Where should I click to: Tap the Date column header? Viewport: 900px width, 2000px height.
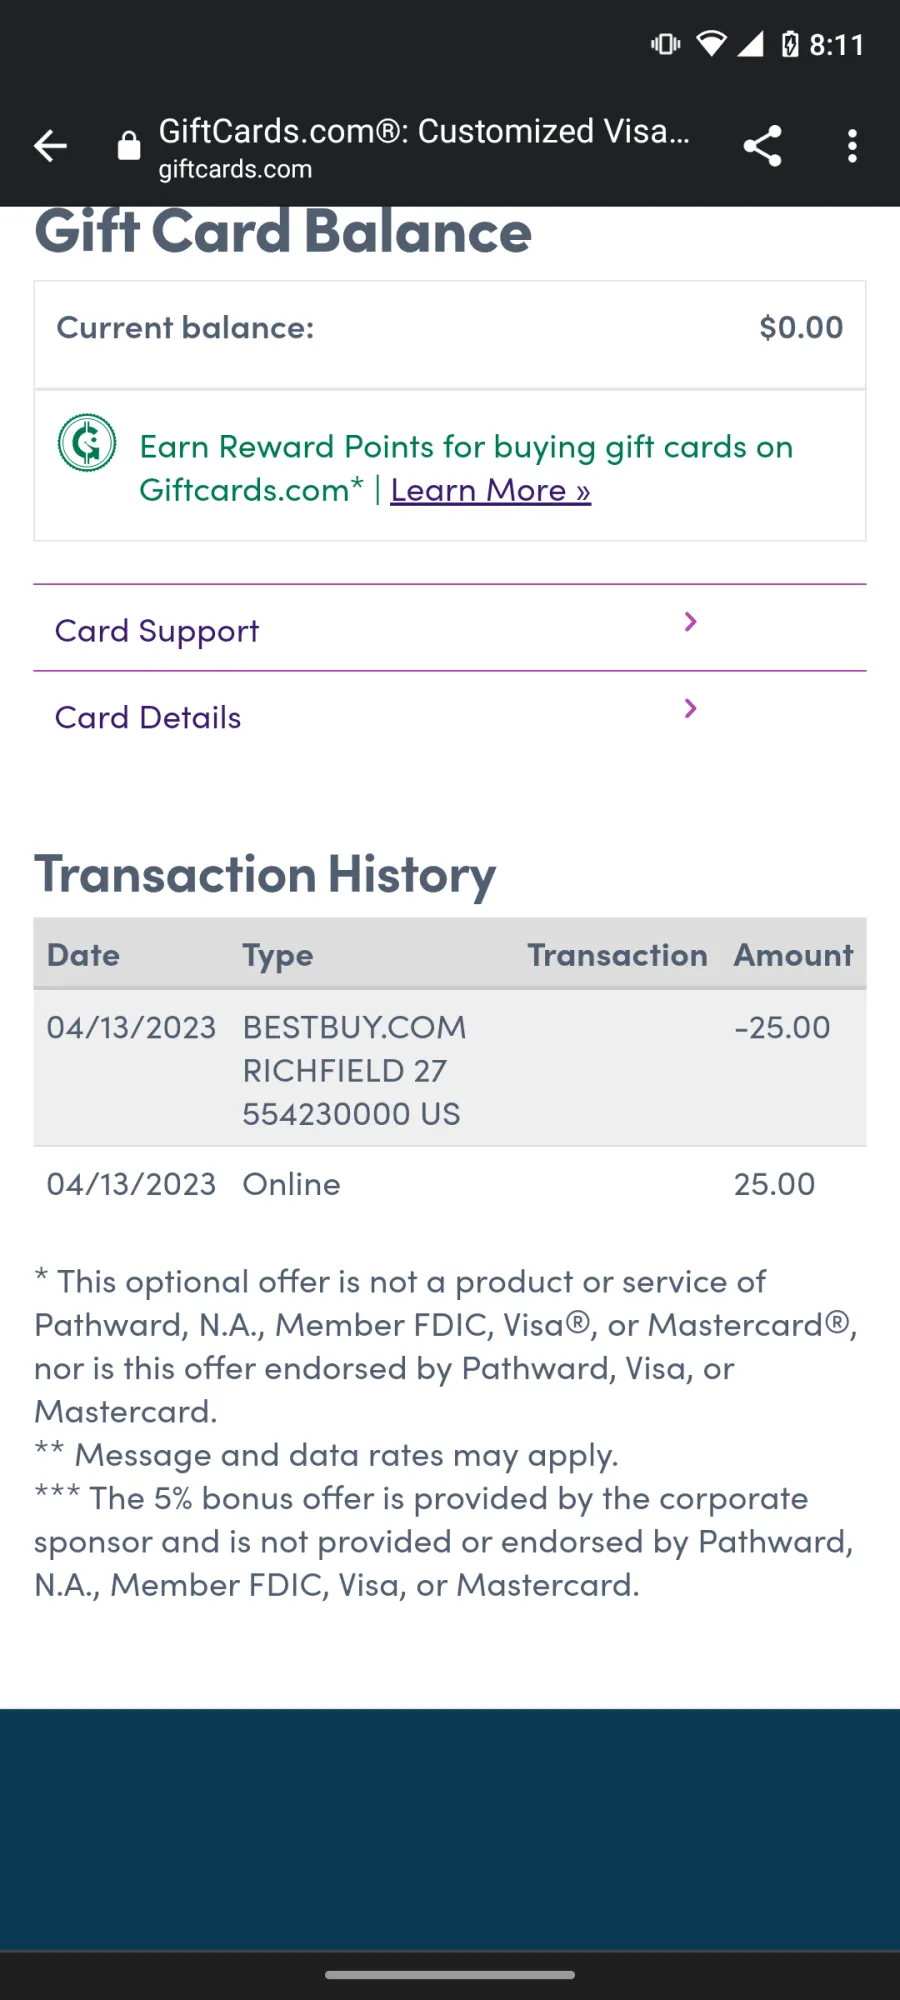point(83,955)
